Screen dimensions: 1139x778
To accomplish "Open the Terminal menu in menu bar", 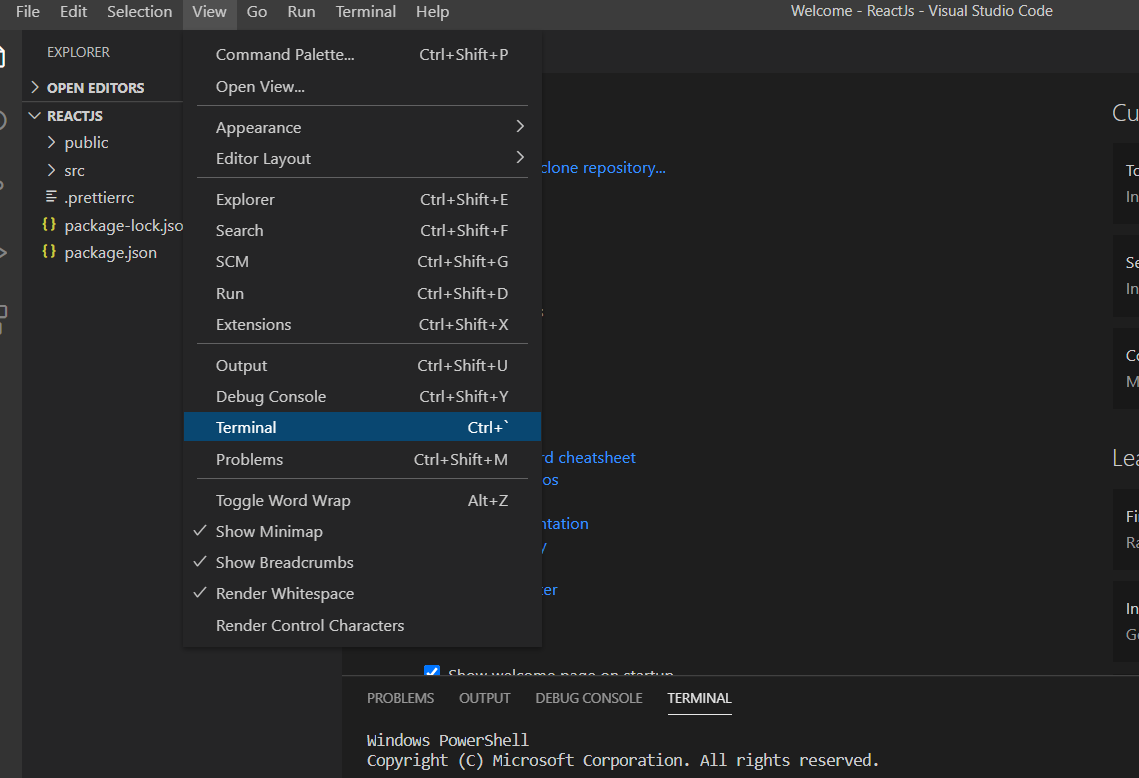I will click(365, 12).
